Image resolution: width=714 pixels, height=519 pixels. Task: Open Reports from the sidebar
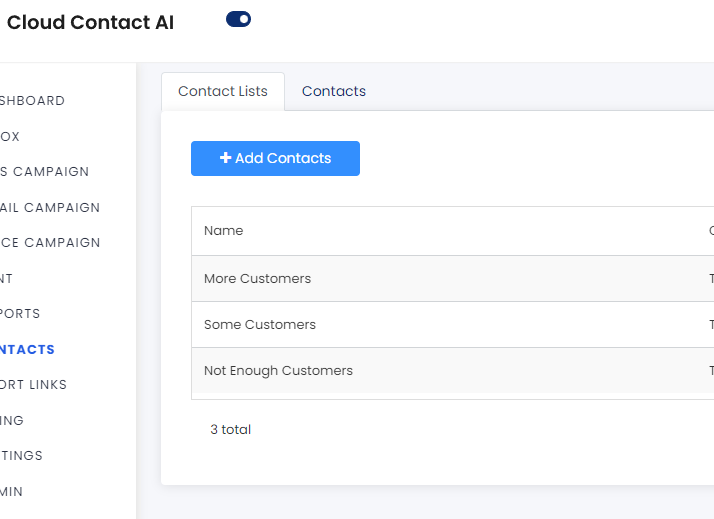point(20,314)
